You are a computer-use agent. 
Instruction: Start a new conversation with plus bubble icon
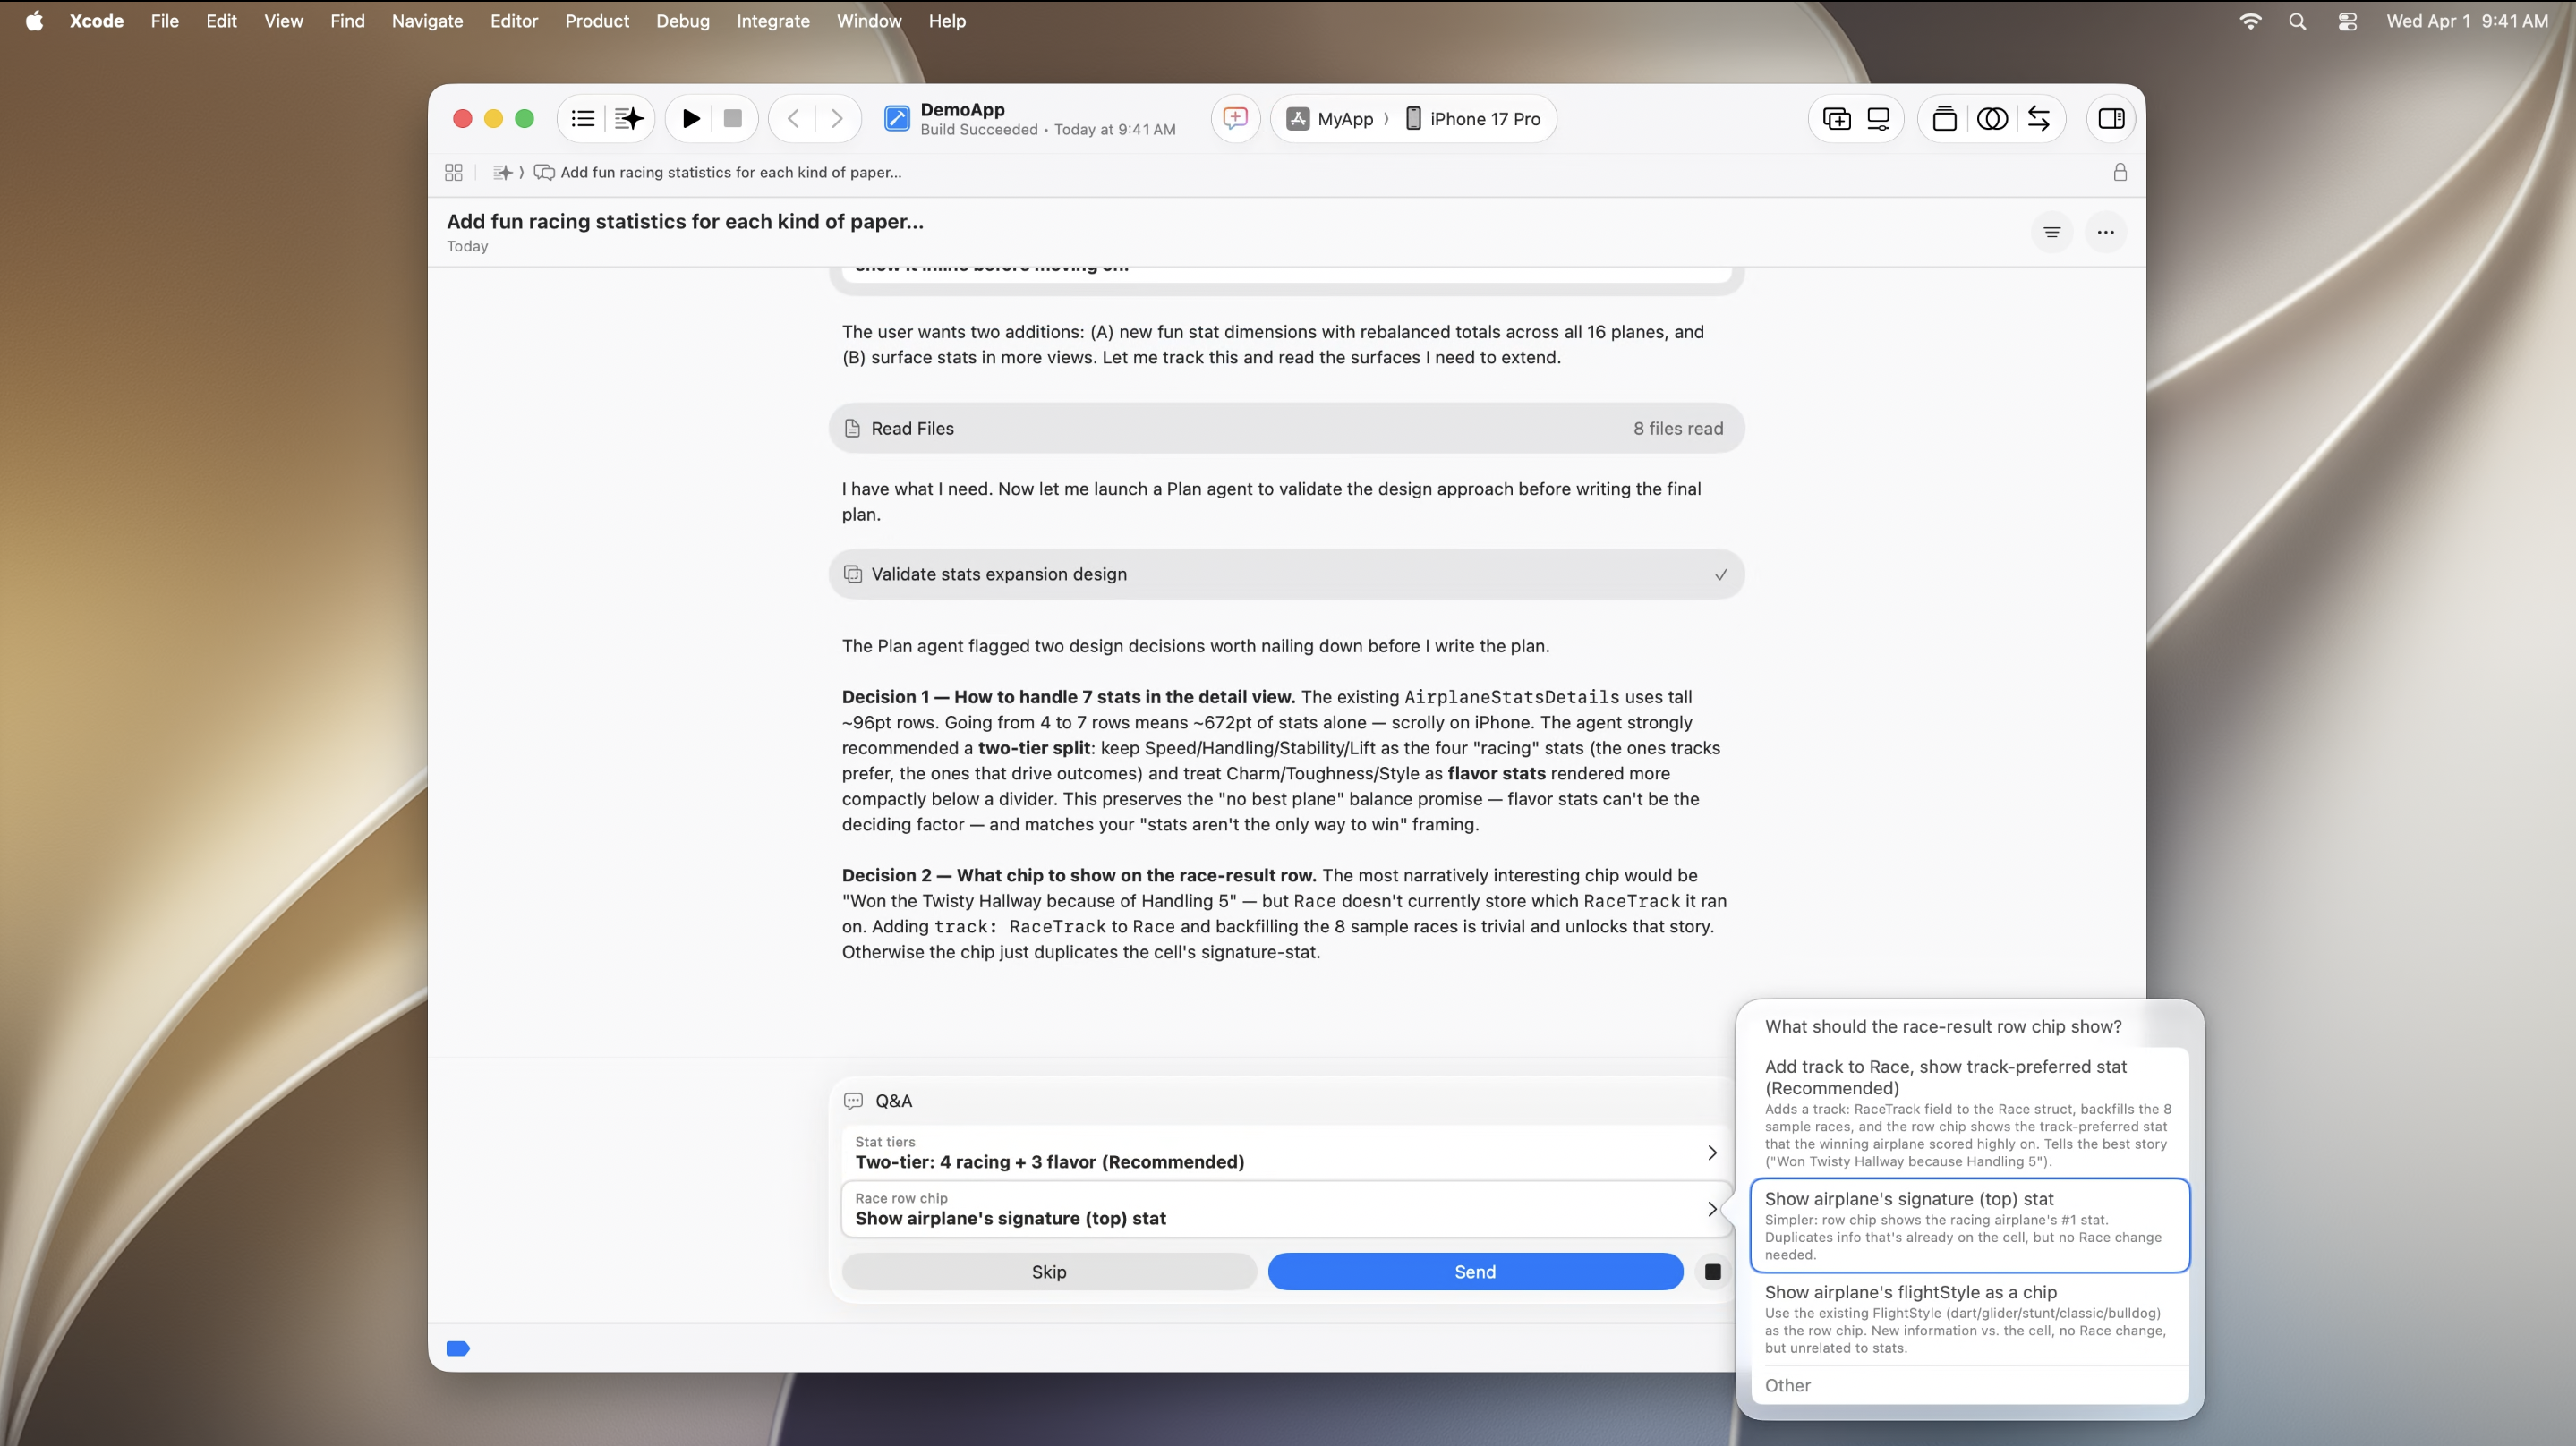point(1235,119)
